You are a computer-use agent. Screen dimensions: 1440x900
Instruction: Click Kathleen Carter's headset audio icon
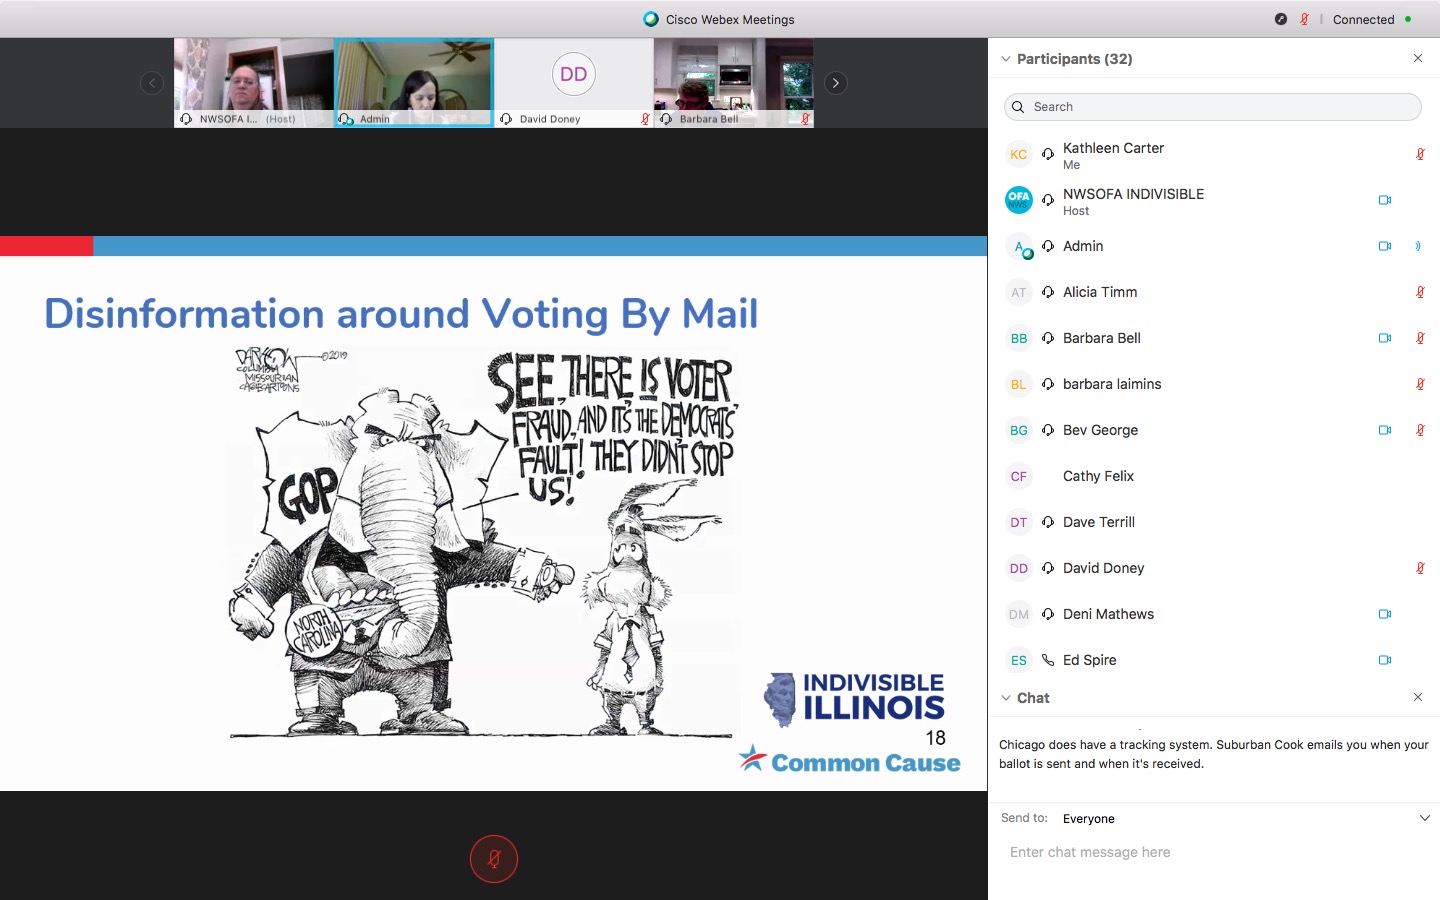[1048, 154]
